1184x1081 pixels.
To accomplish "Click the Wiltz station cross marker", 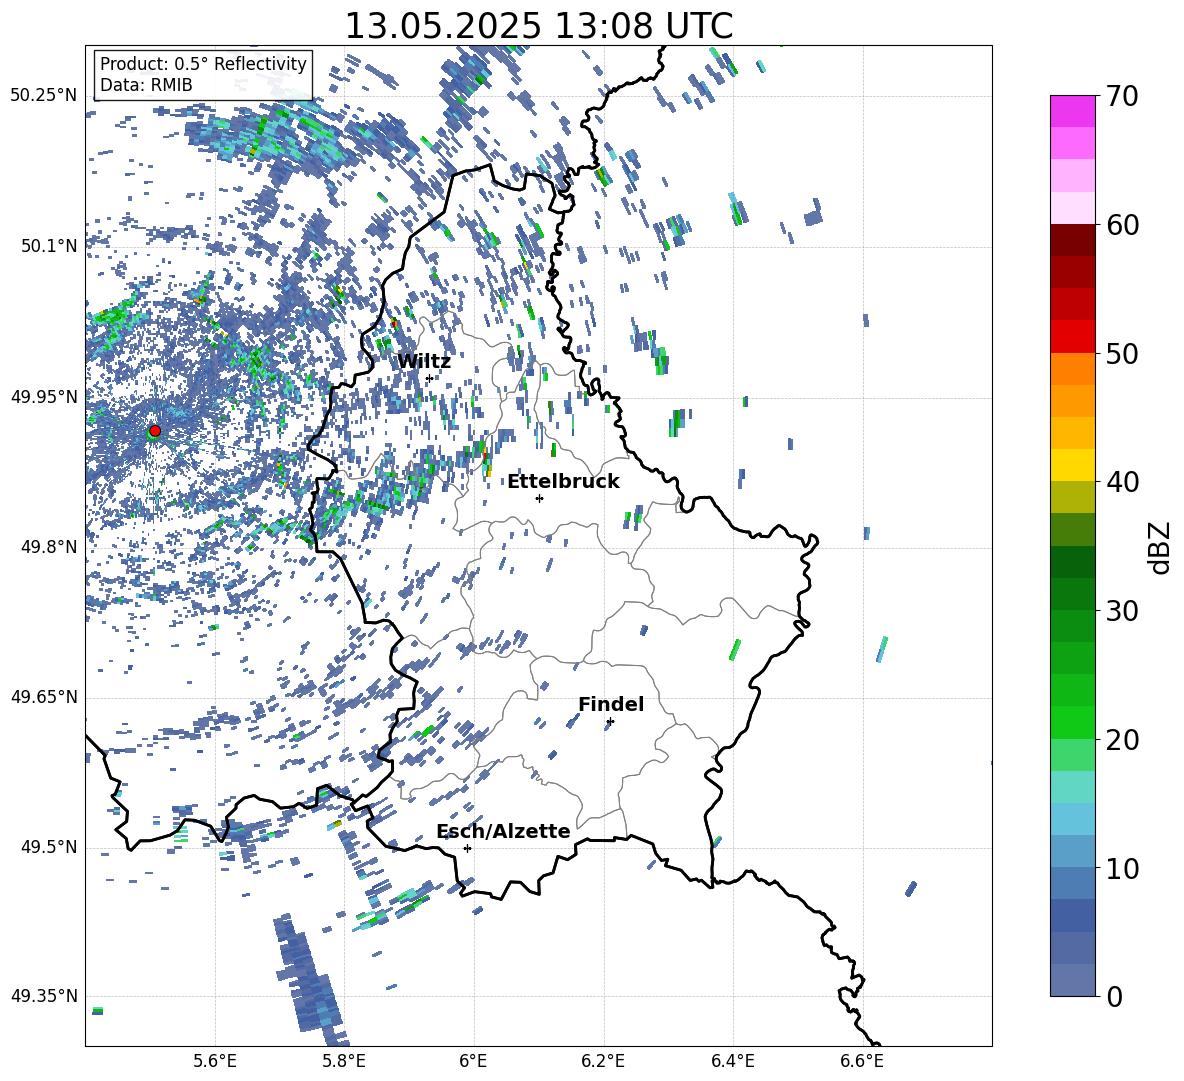I will click(x=429, y=378).
